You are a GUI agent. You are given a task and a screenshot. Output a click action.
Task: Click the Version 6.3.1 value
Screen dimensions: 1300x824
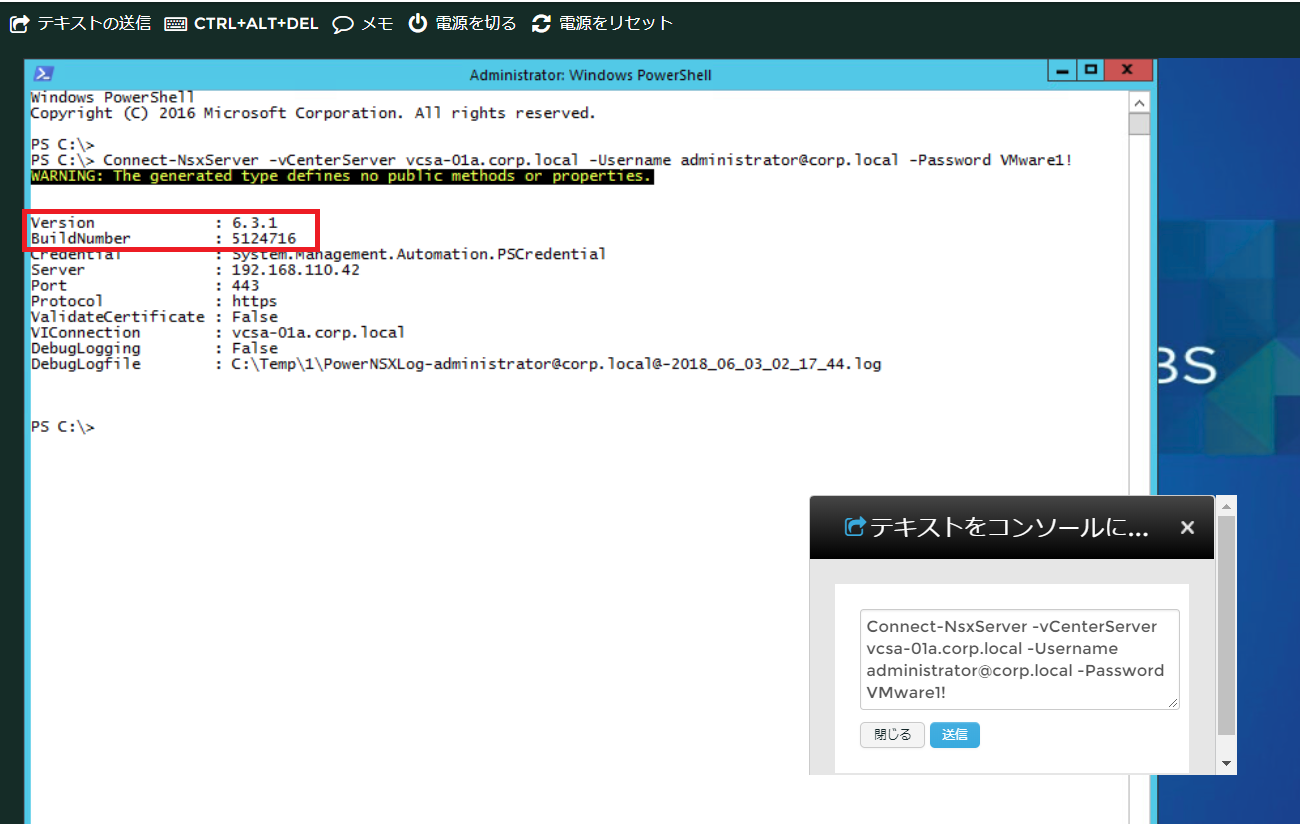click(x=254, y=222)
